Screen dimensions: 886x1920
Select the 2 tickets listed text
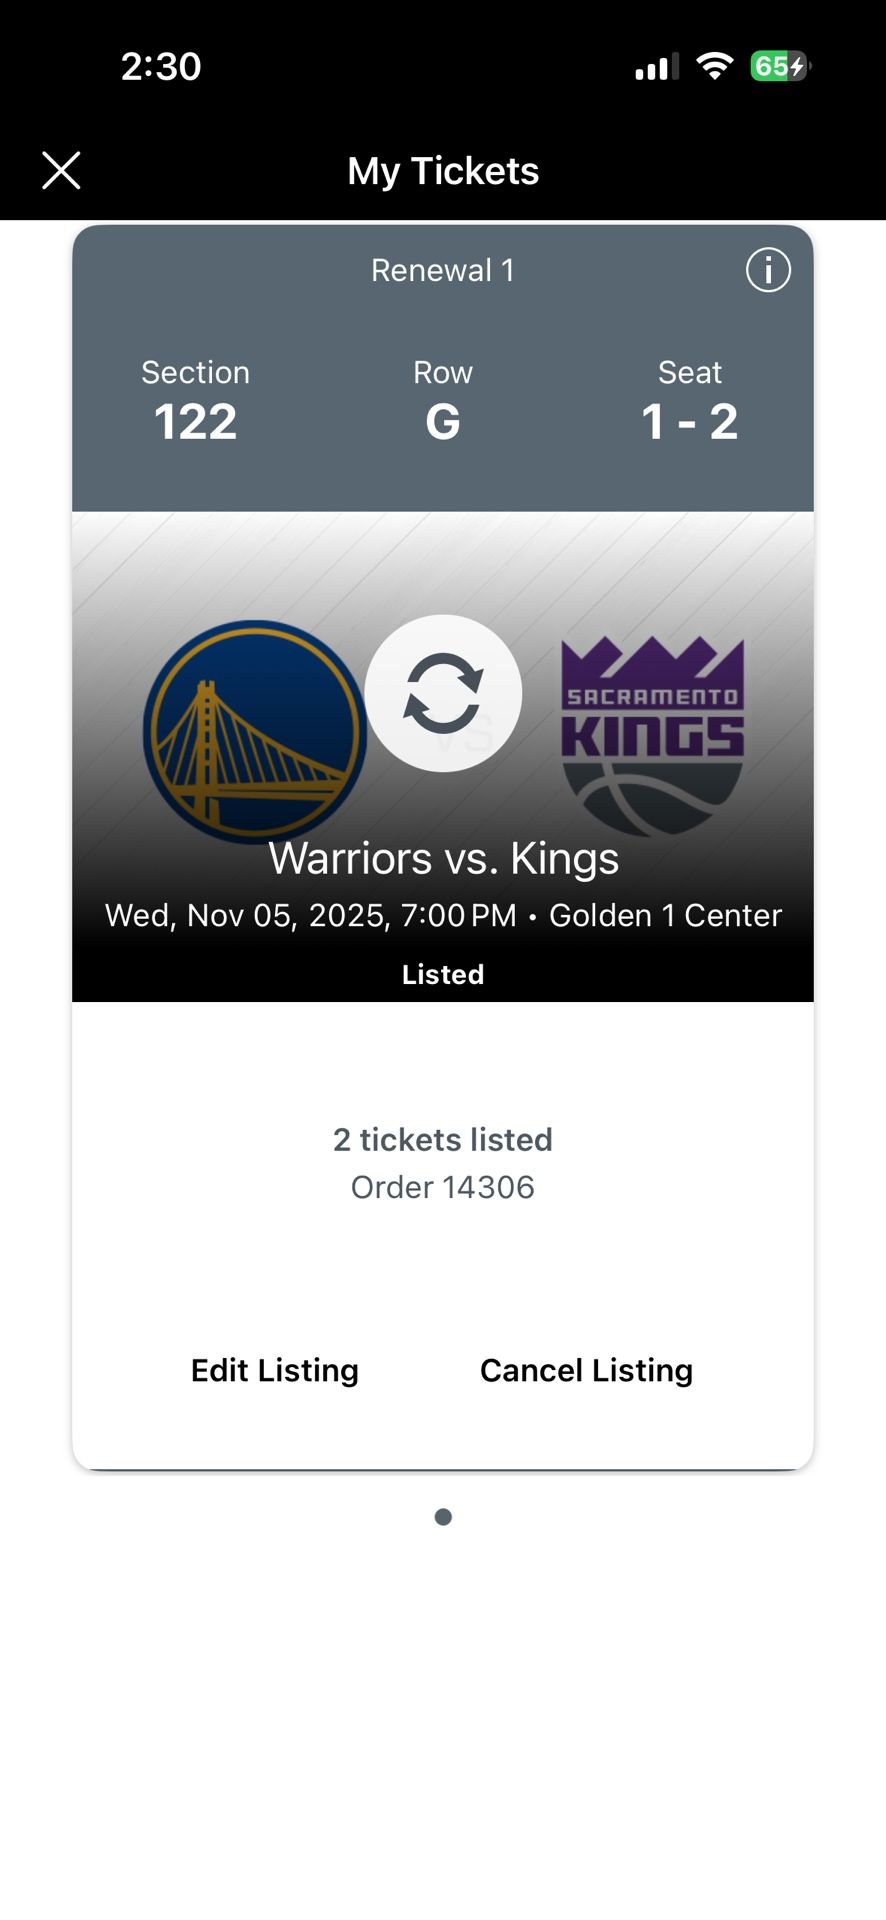(443, 1139)
